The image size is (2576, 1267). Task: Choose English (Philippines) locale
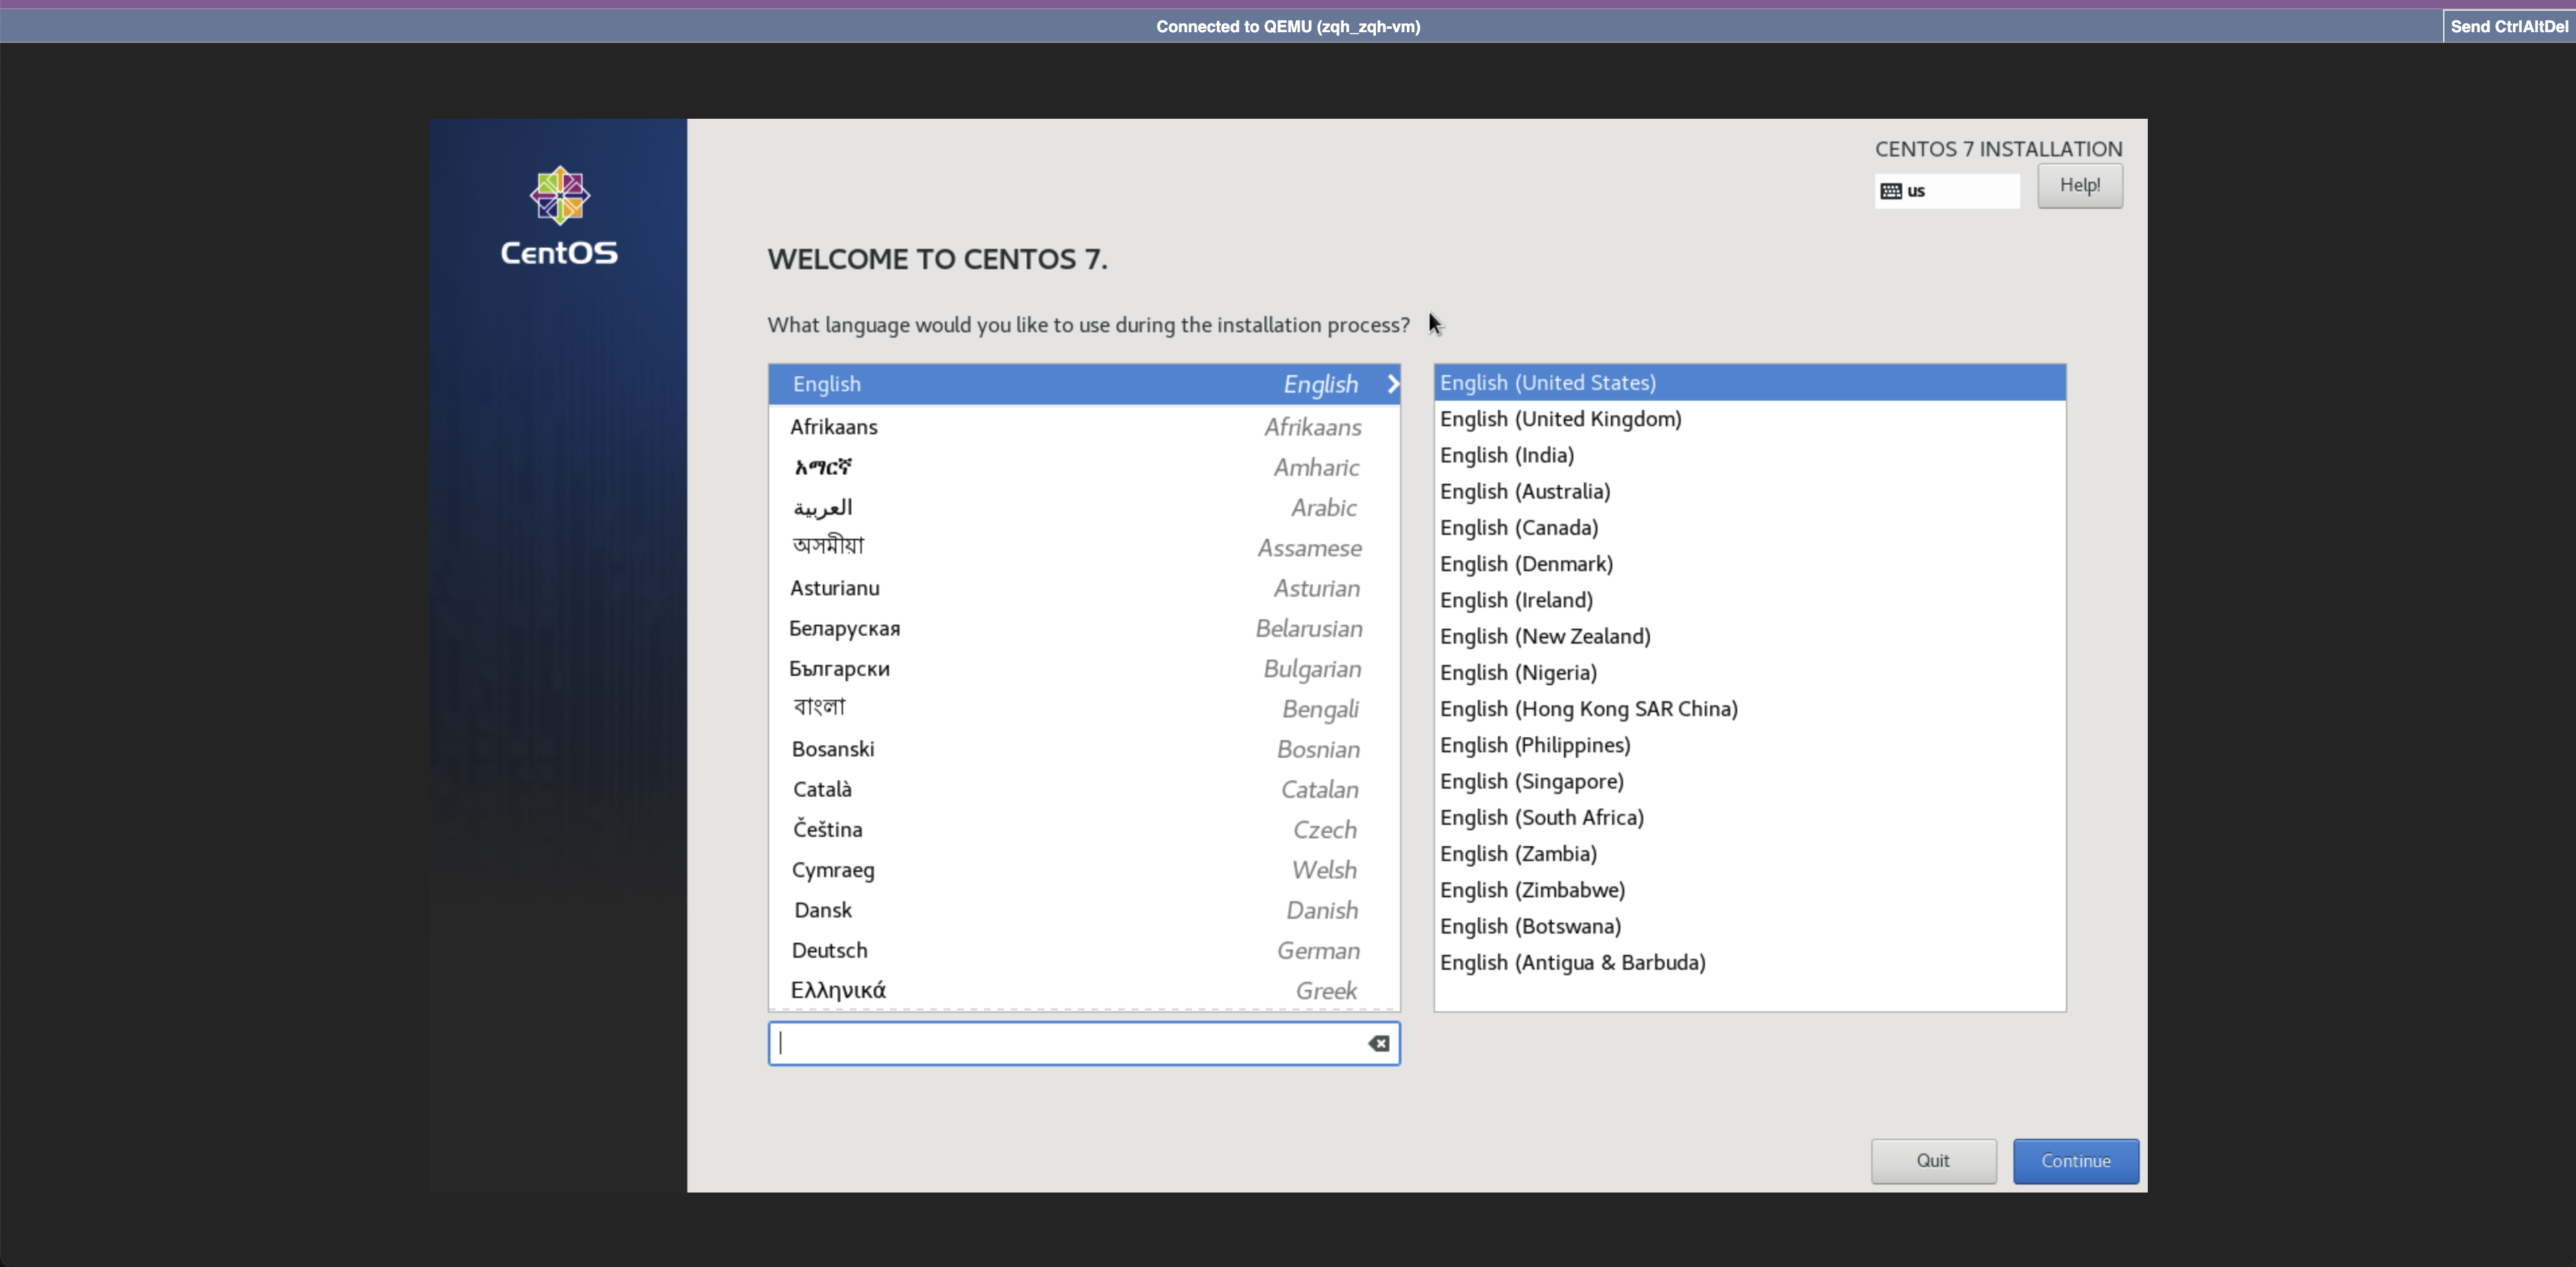[1750, 745]
